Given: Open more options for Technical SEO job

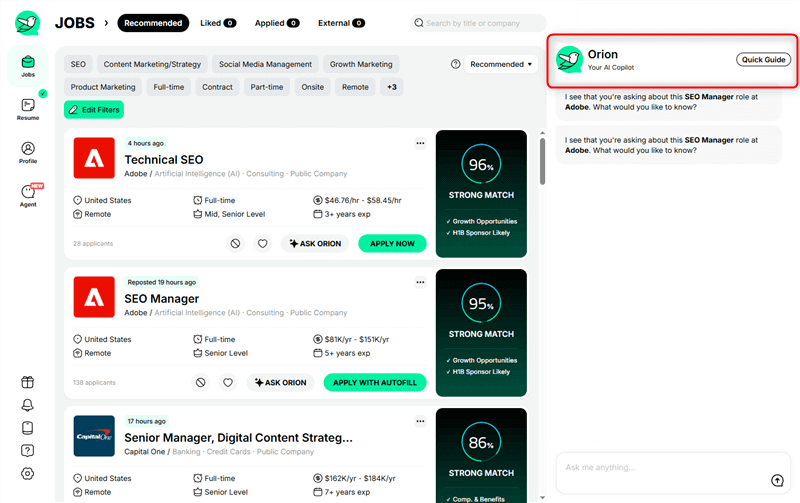Looking at the screenshot, I should coord(420,143).
